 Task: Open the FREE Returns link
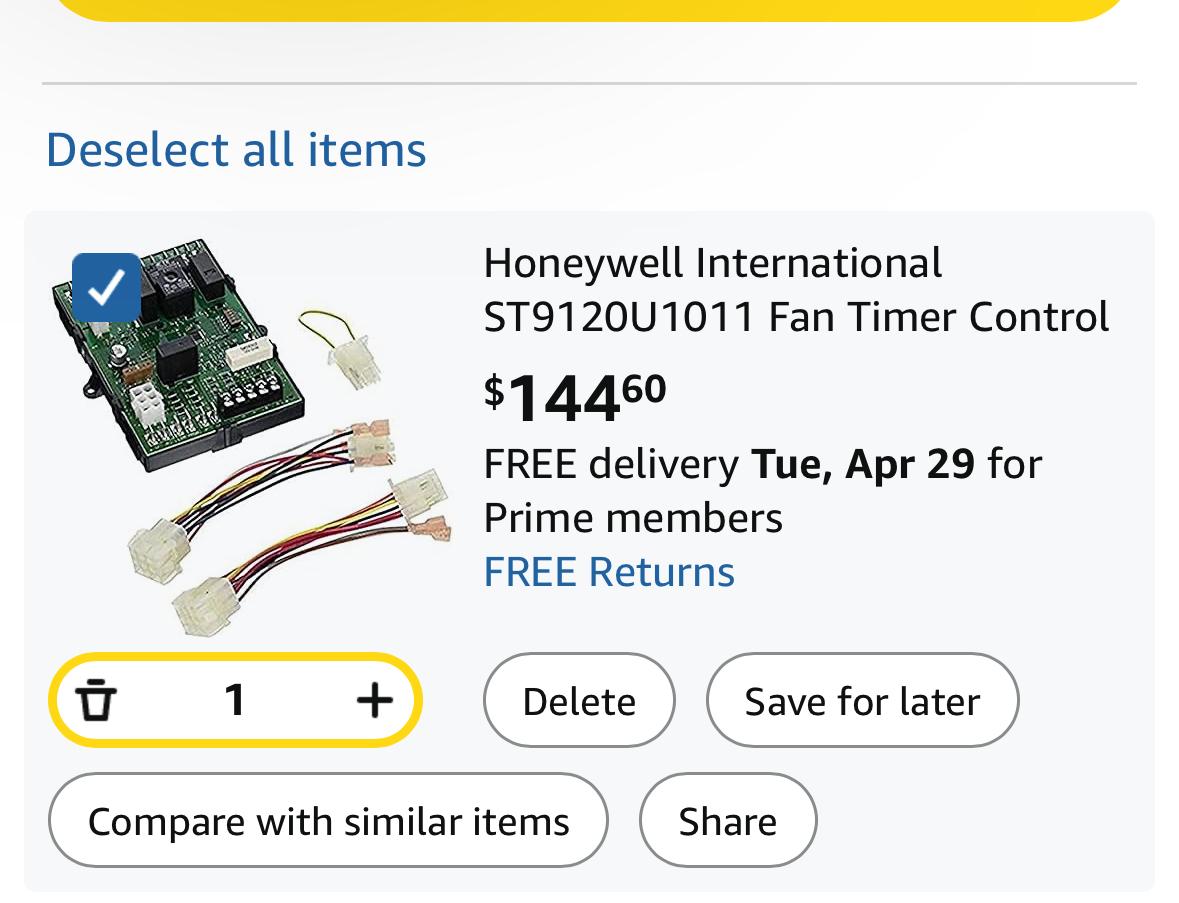(609, 572)
